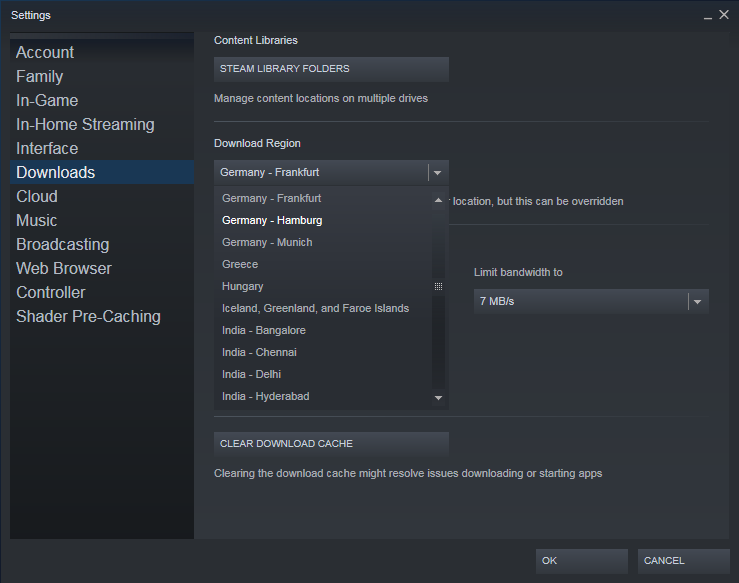The width and height of the screenshot is (739, 583).
Task: Minimize the Settings window
Action: point(707,16)
